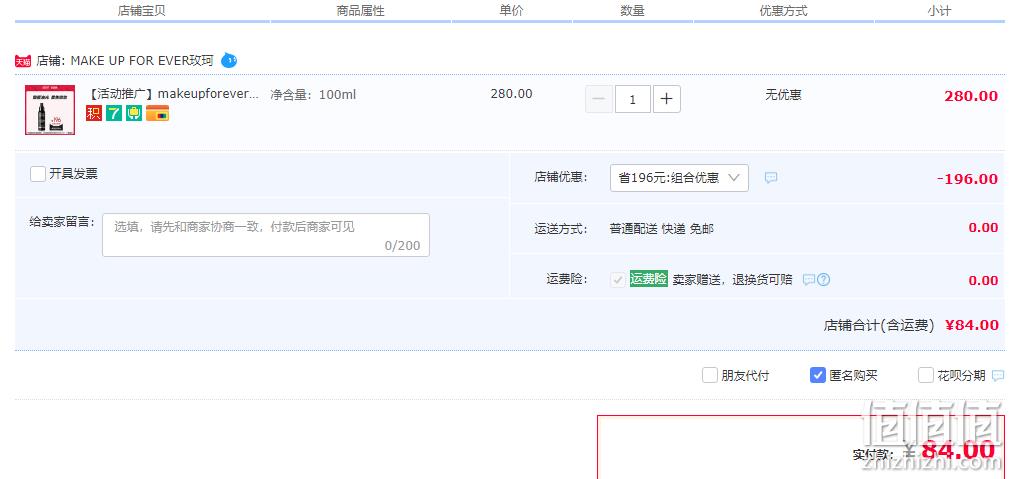Click the red 280.00 subtotal amount
Viewport: 1011px width, 479px height.
971,96
